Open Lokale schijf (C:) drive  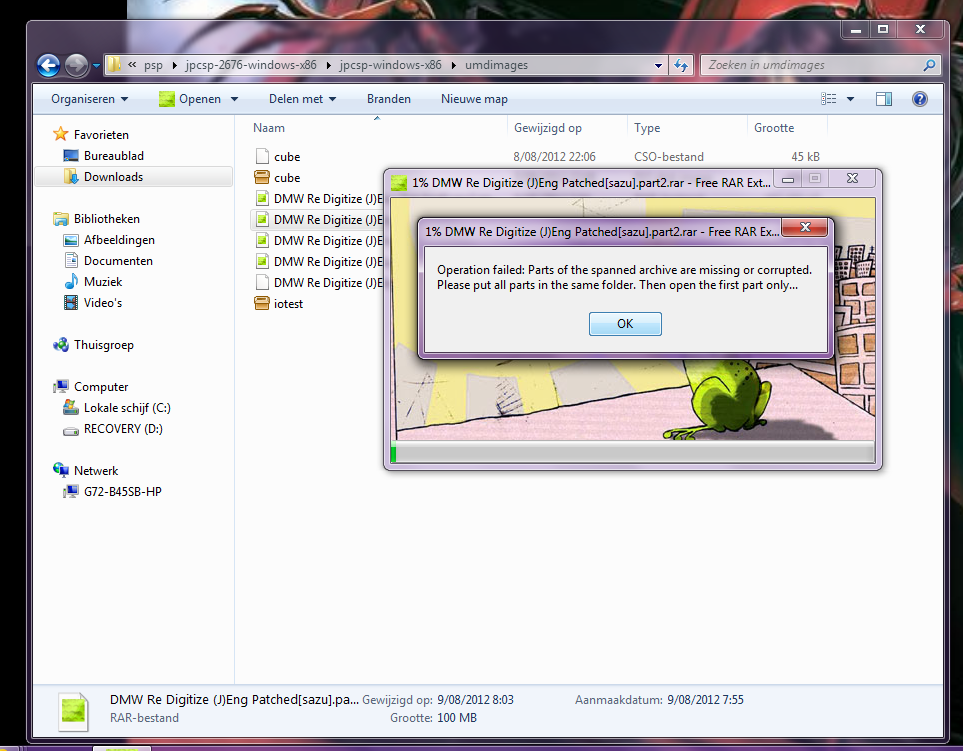[x=127, y=408]
